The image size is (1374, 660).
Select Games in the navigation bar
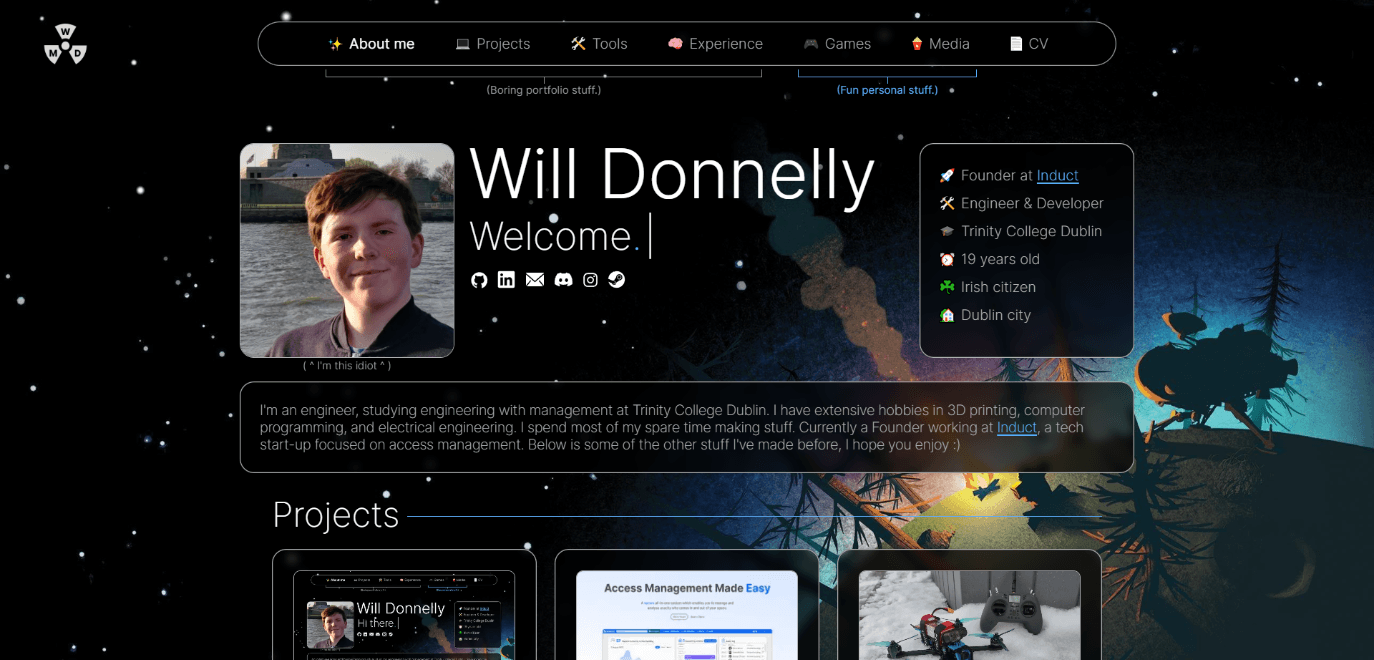pyautogui.click(x=837, y=44)
